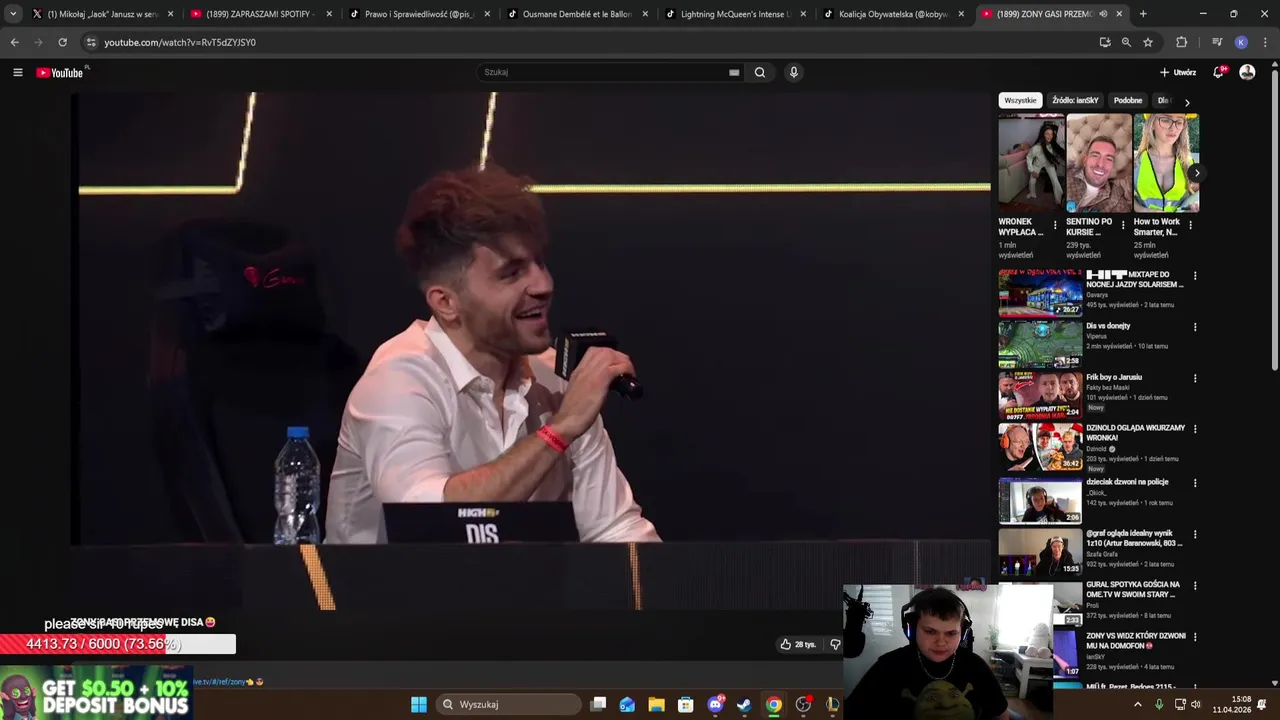Show hidden system tray icons

[x=1137, y=704]
